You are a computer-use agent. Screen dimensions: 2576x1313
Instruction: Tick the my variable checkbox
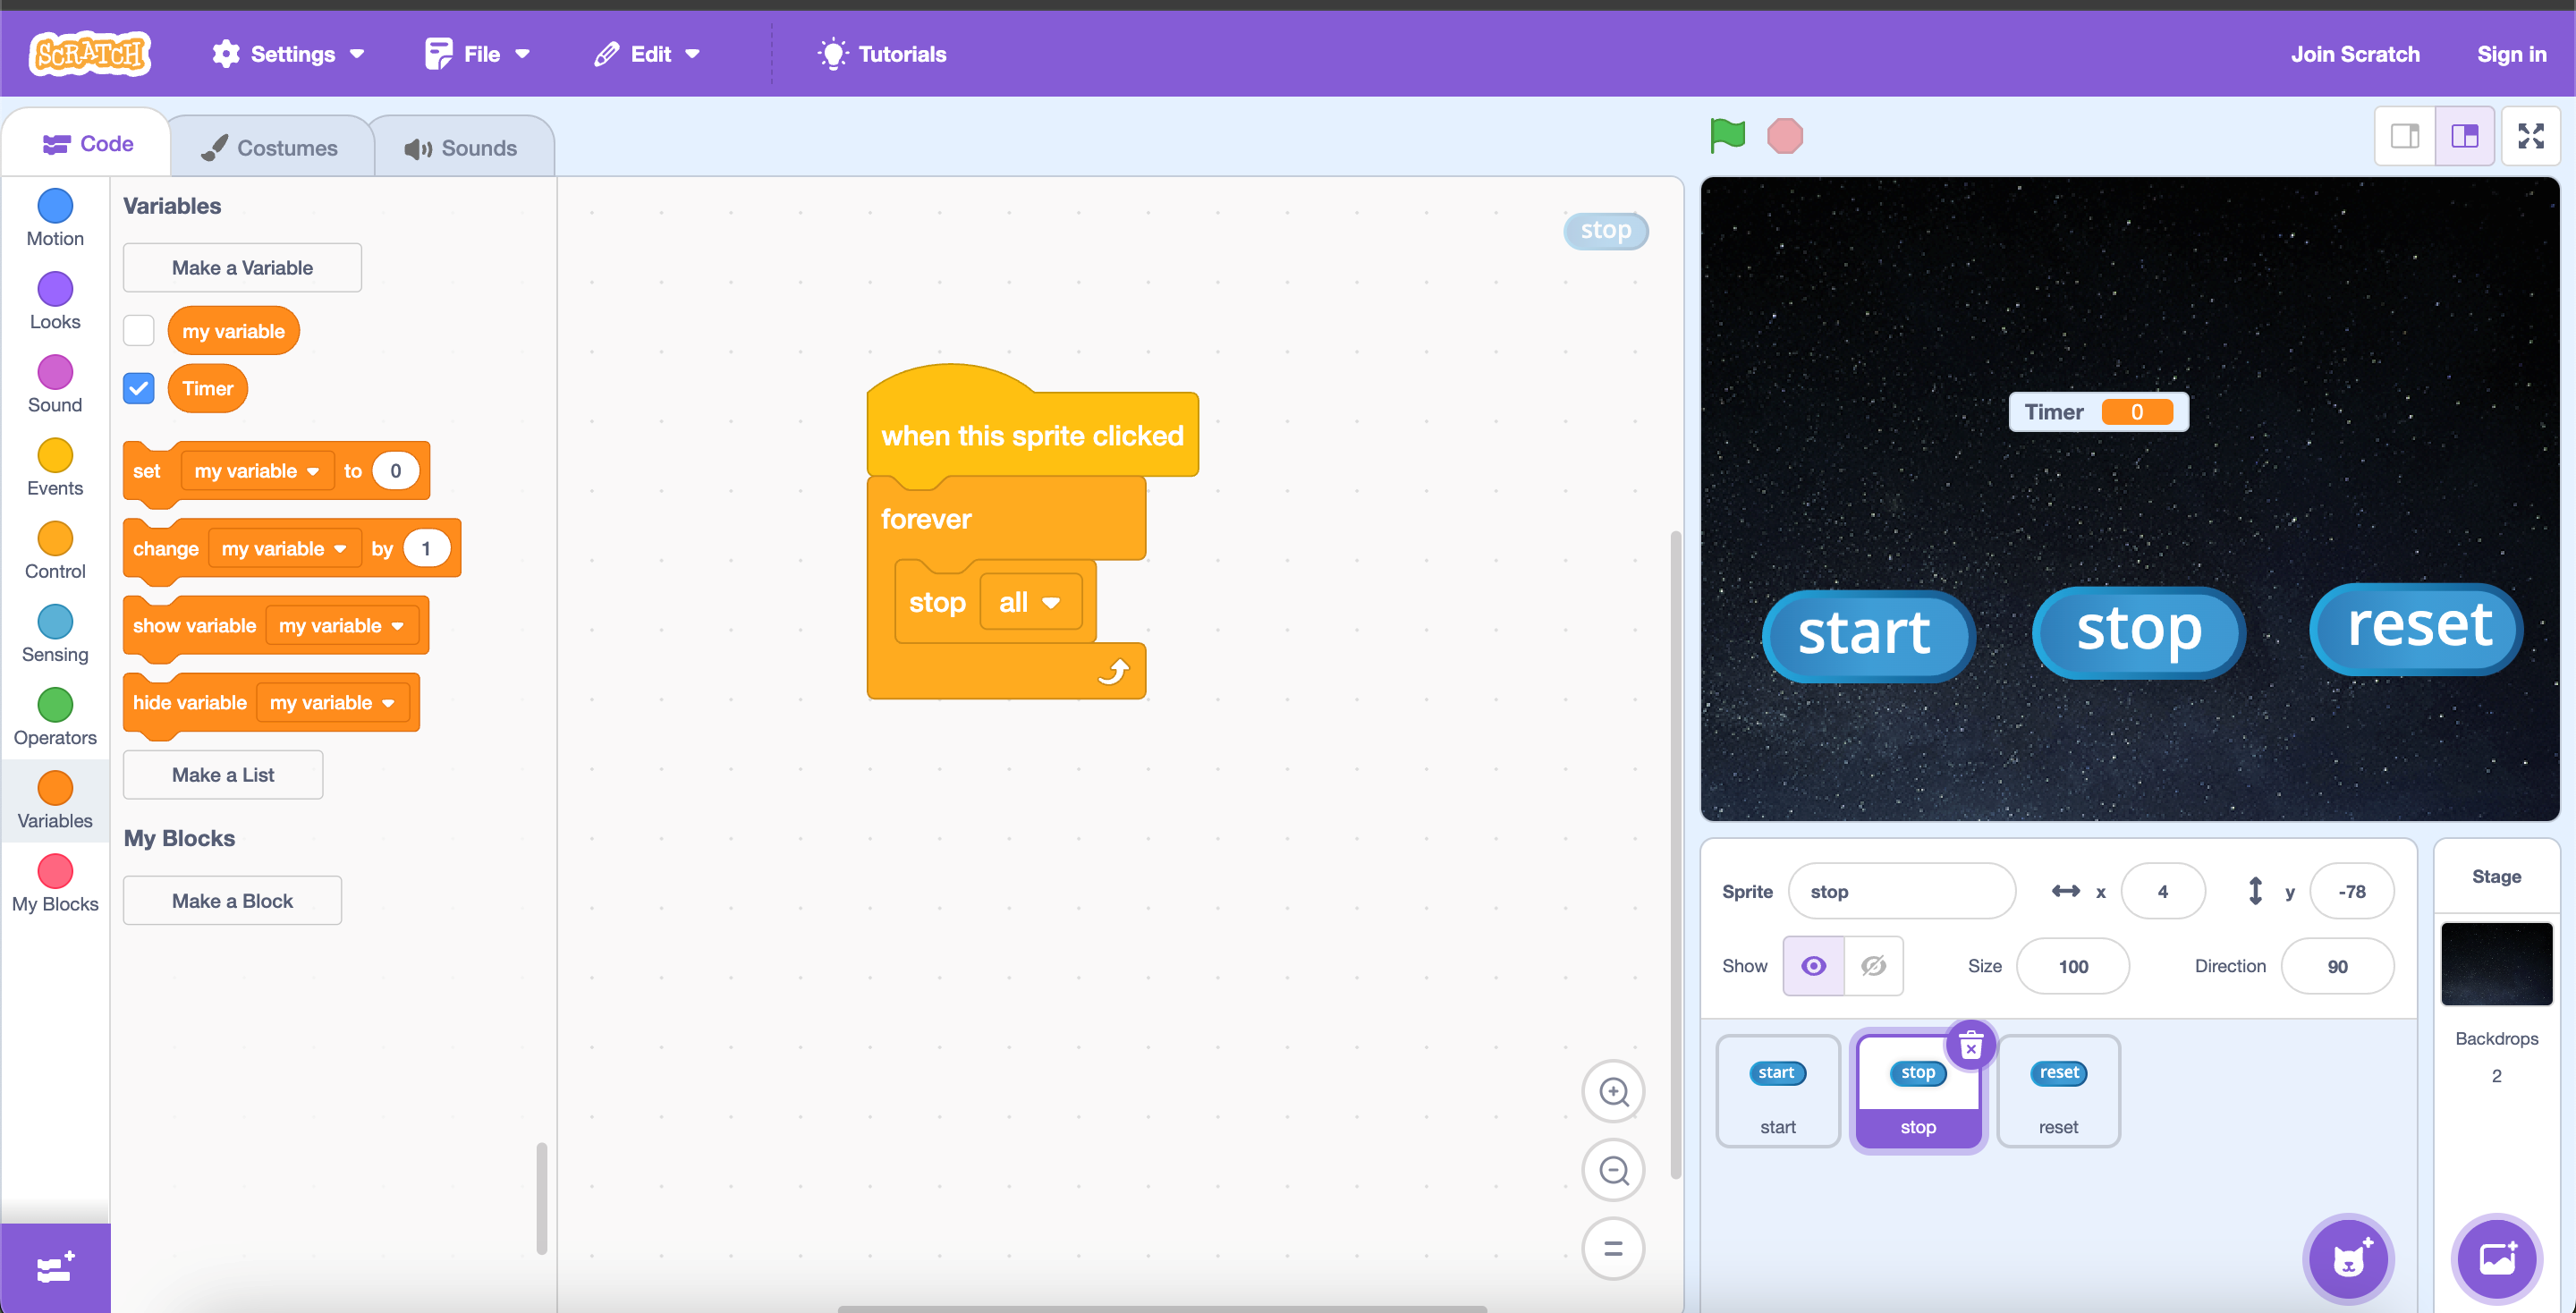(138, 330)
